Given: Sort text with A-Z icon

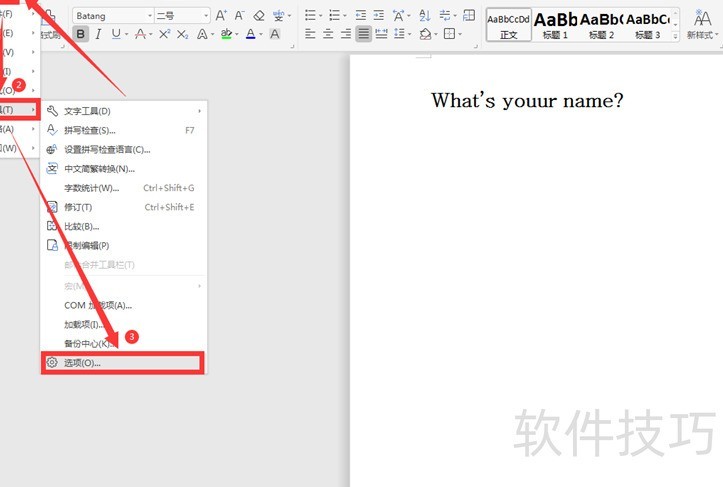Looking at the screenshot, I should tap(425, 16).
